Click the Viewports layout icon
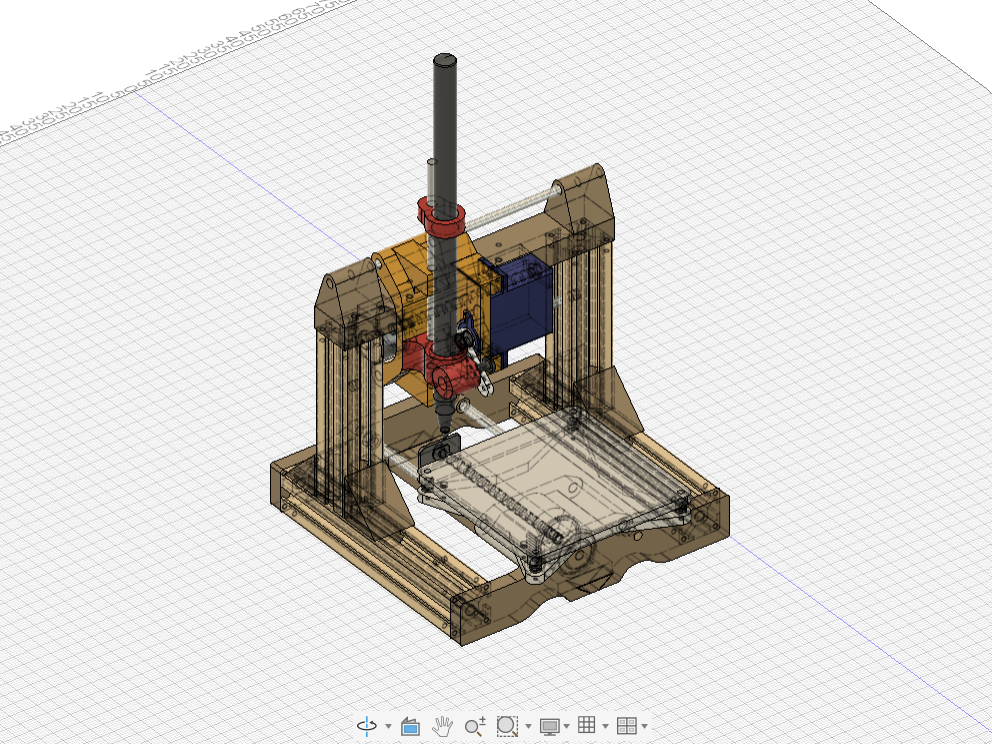This screenshot has width=992, height=744. click(626, 726)
